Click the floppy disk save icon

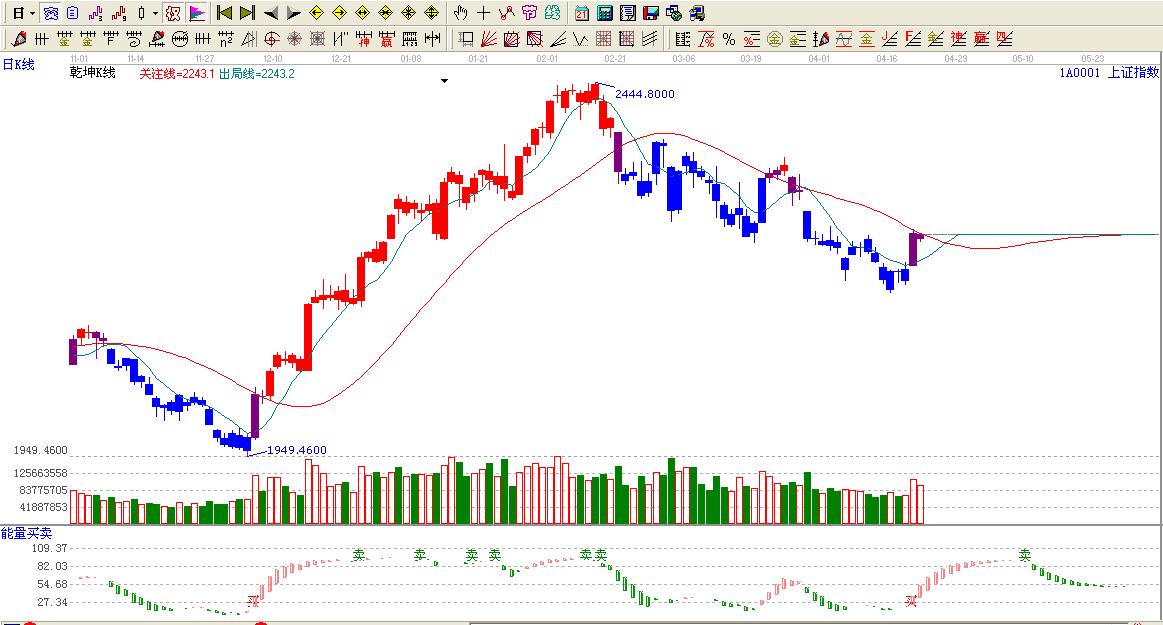(650, 13)
